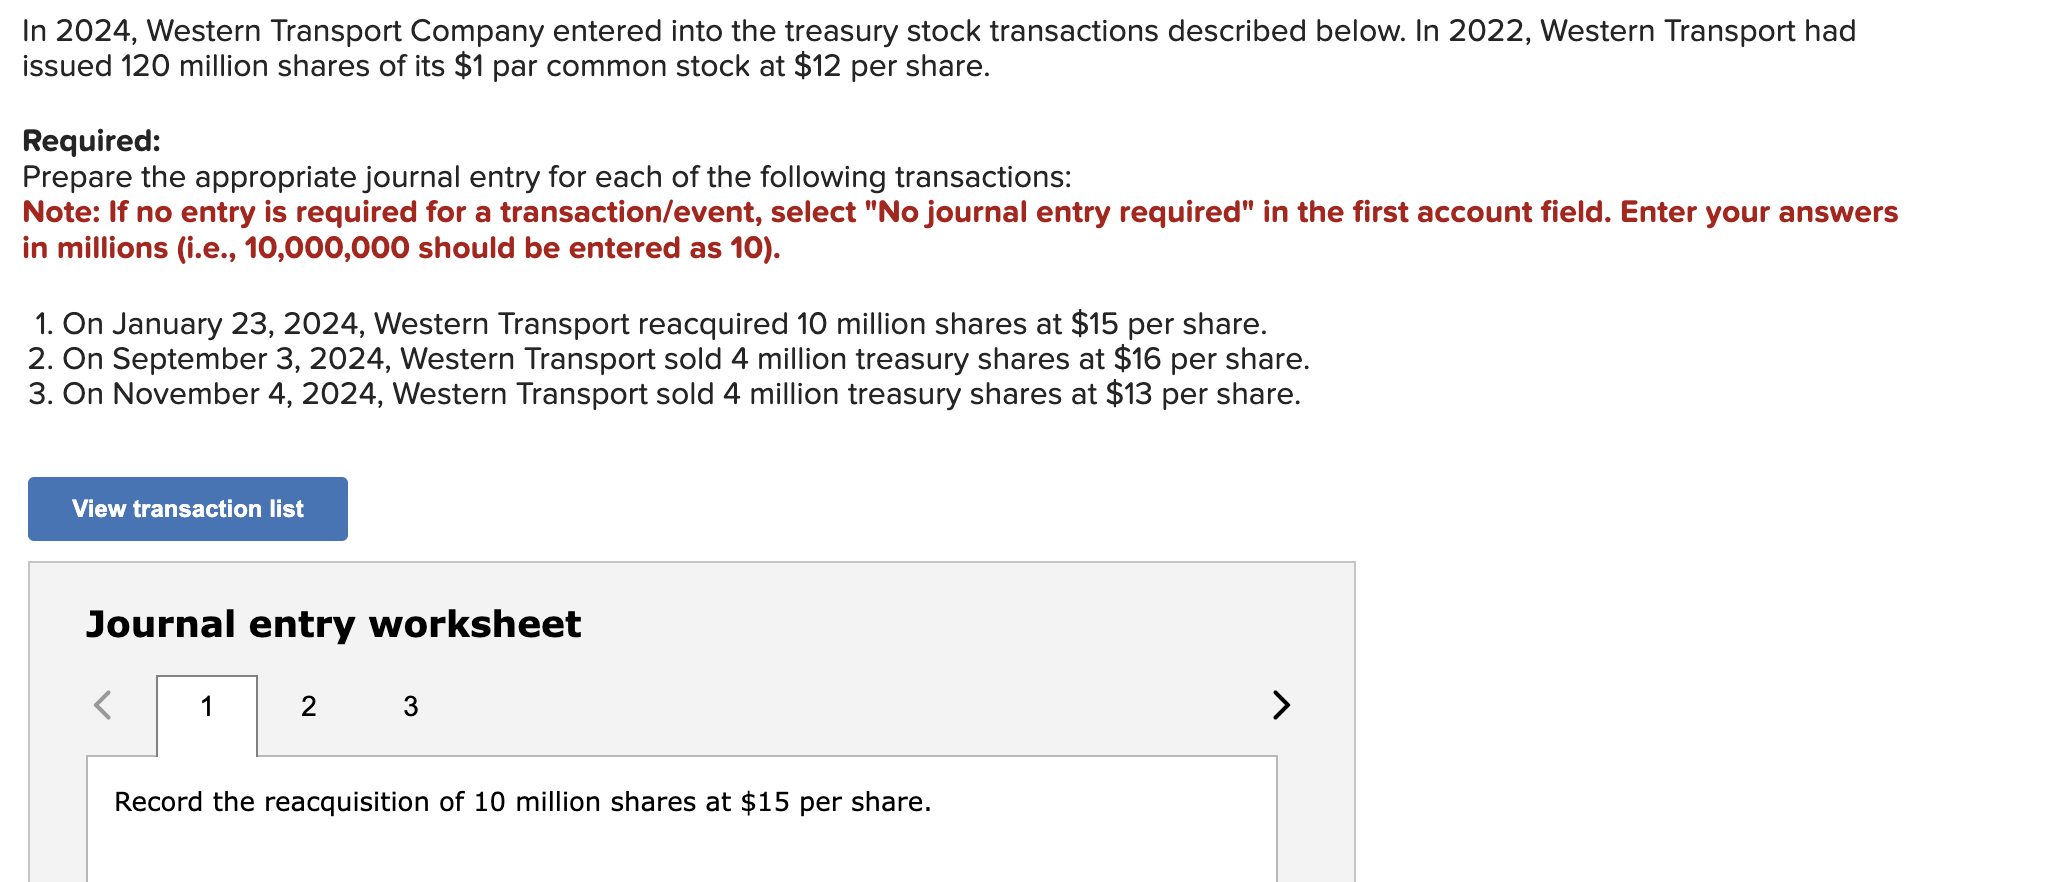Click the red 'in millions' example line
The image size is (2054, 882).
coord(401,248)
